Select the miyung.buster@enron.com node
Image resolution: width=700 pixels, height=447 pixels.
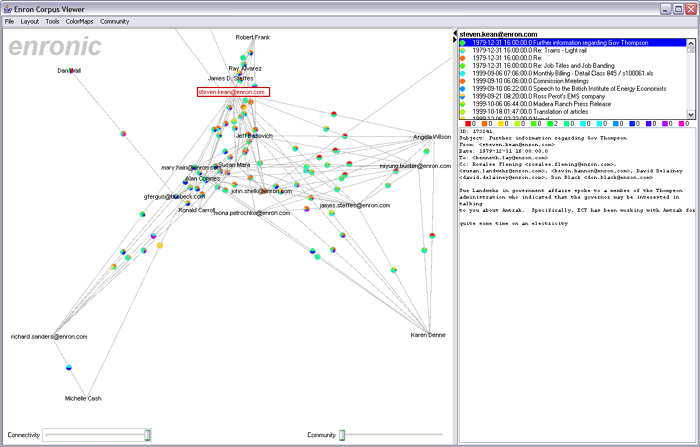(x=415, y=166)
